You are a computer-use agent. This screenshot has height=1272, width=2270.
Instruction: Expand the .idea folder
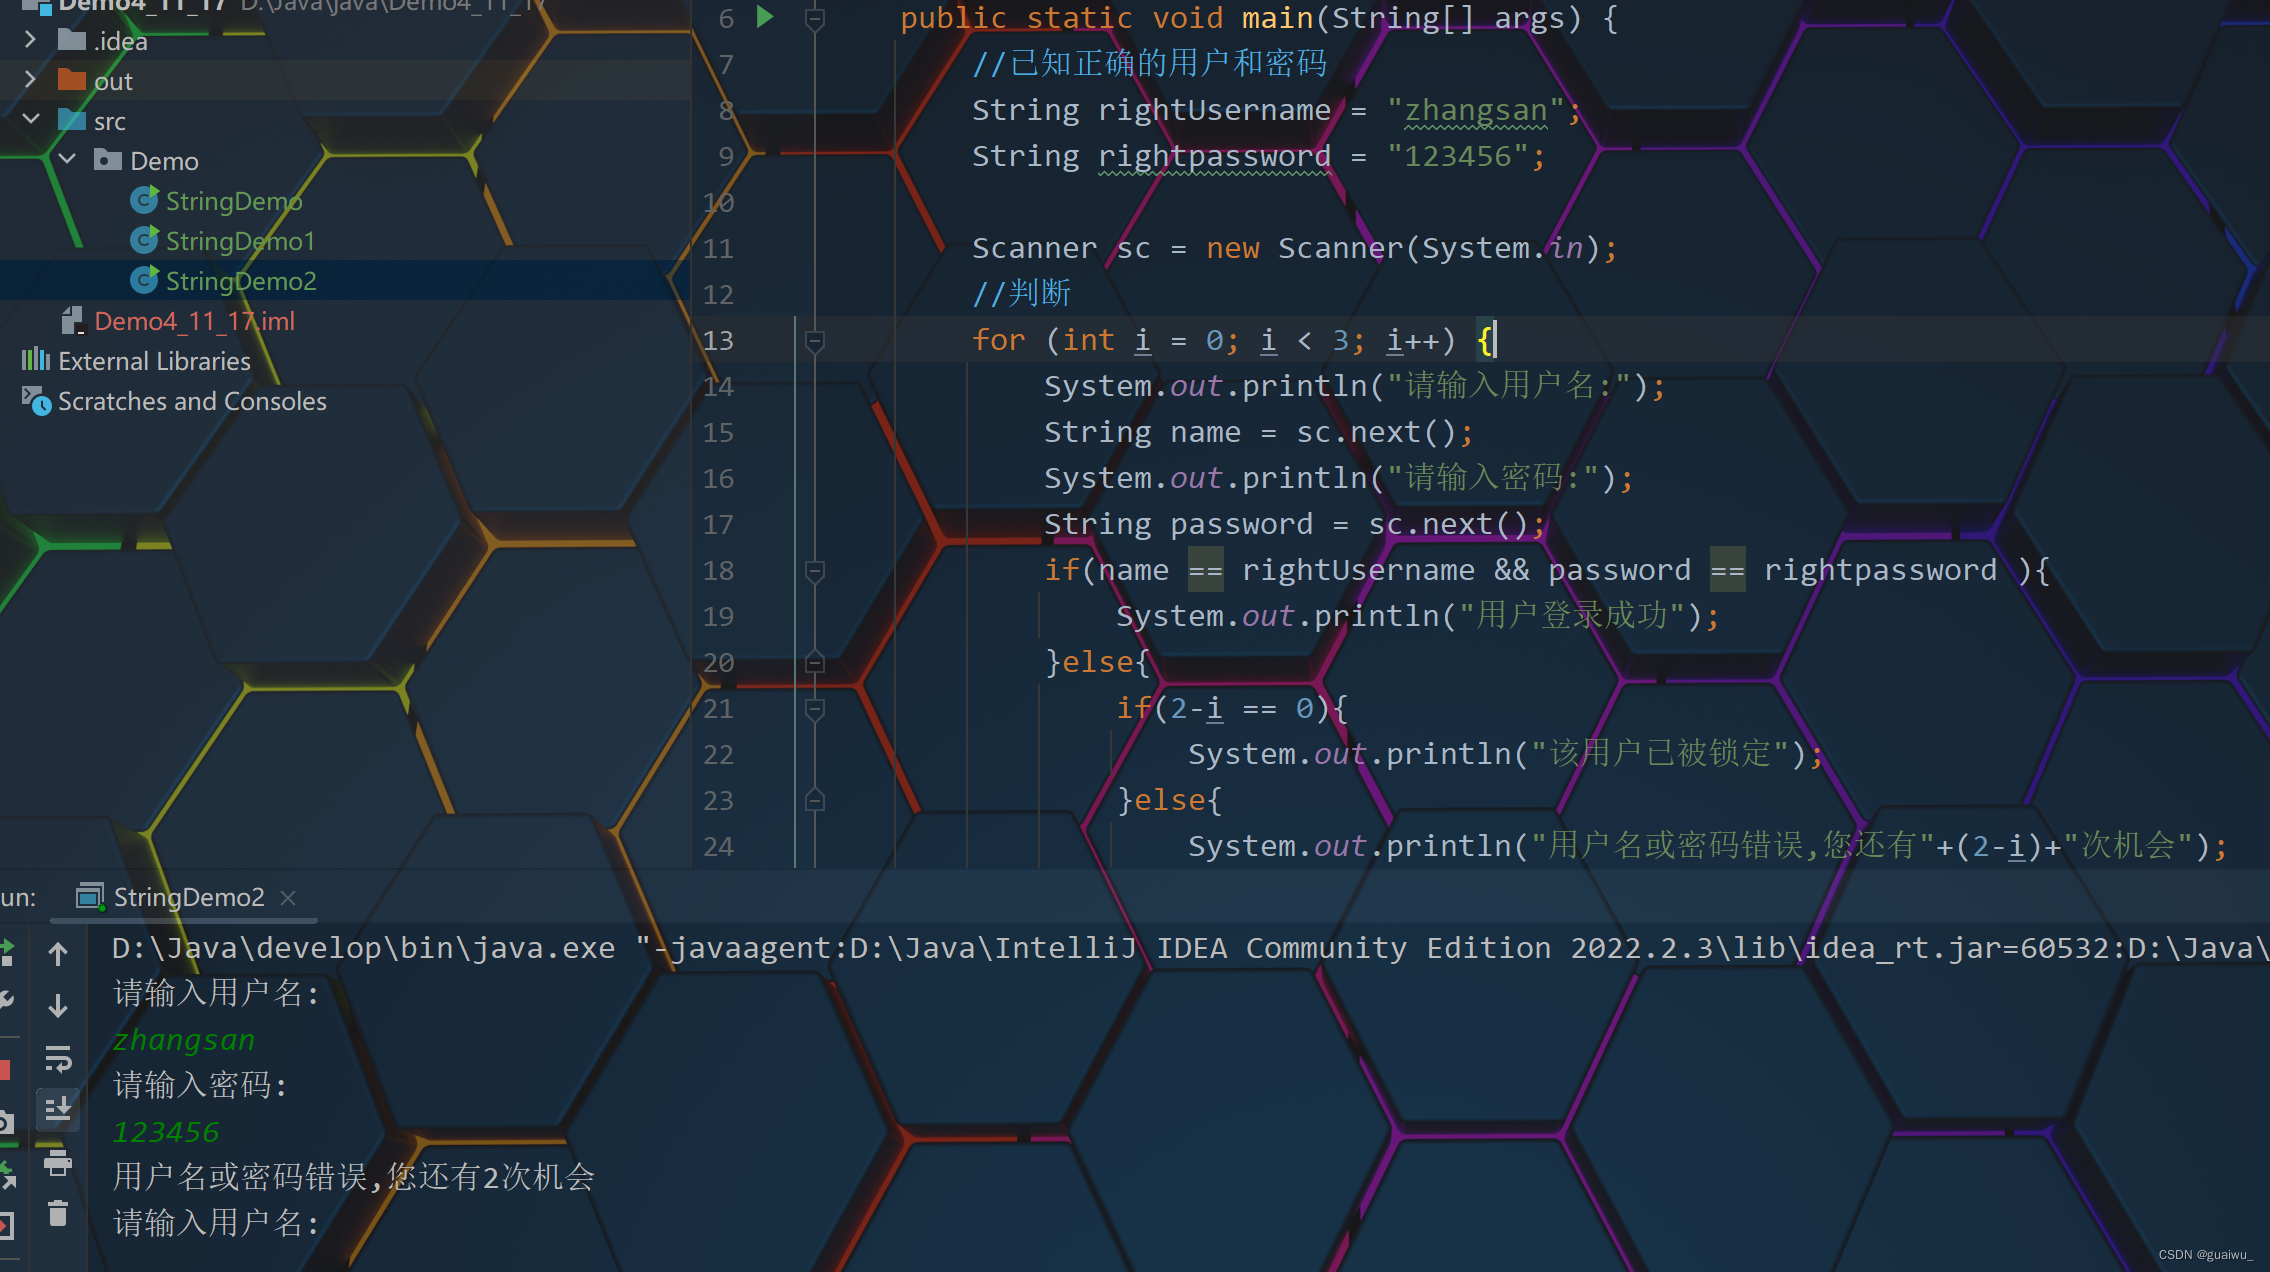(x=30, y=40)
